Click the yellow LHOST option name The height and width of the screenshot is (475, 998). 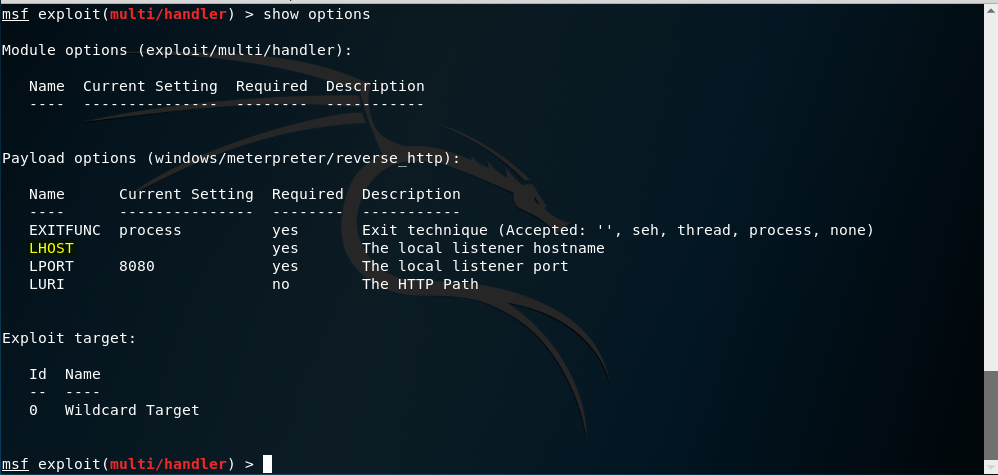tap(51, 248)
